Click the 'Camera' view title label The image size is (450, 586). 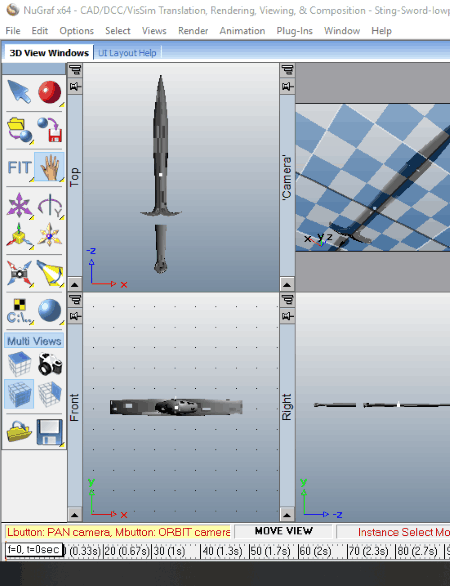(287, 179)
